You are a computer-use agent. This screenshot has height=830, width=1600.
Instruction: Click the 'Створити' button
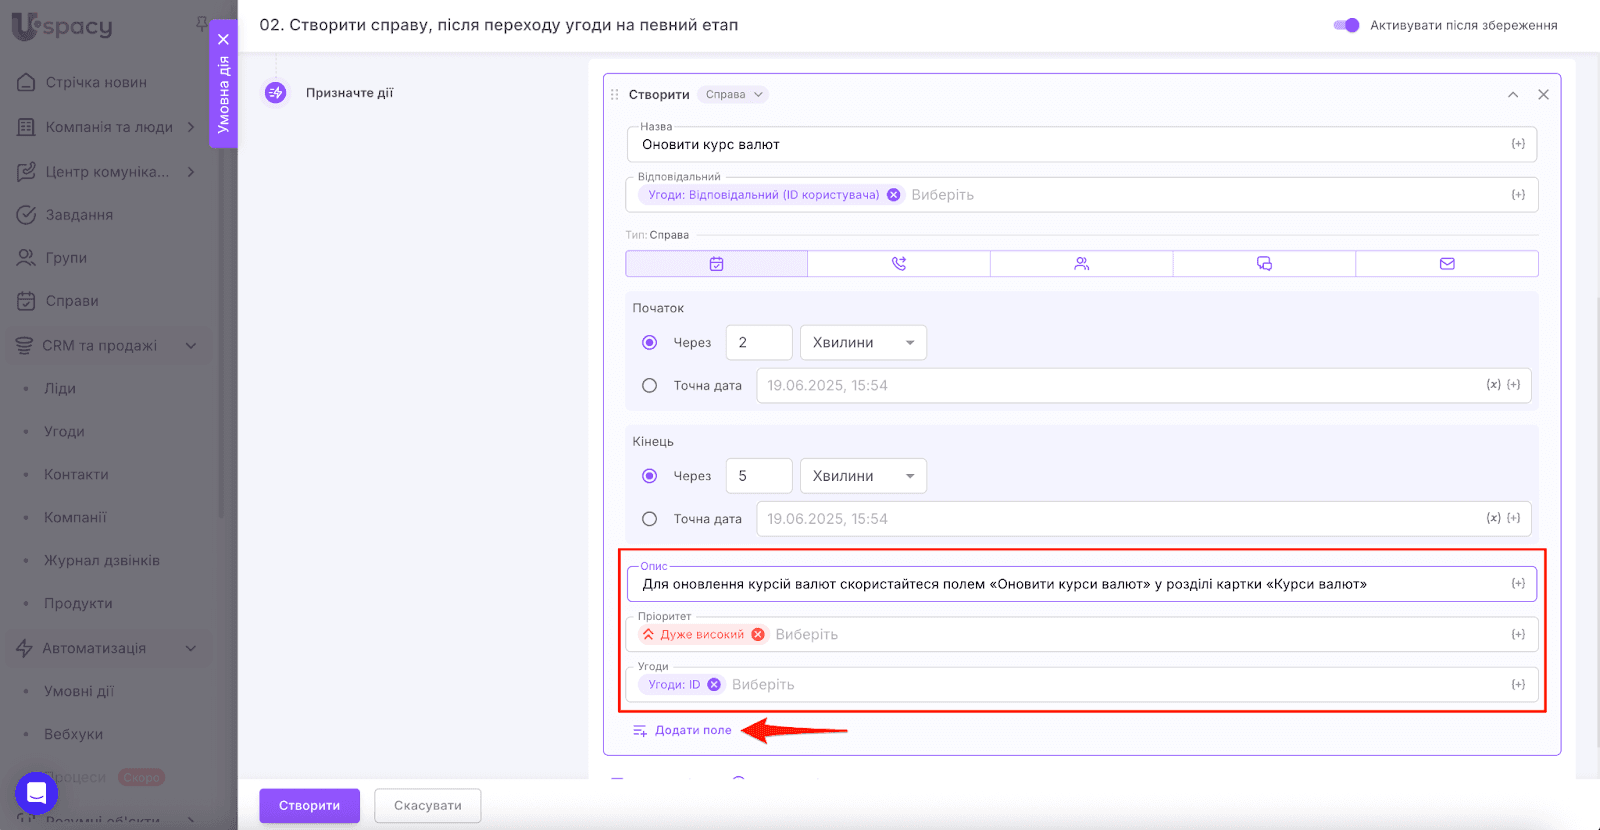tap(309, 806)
